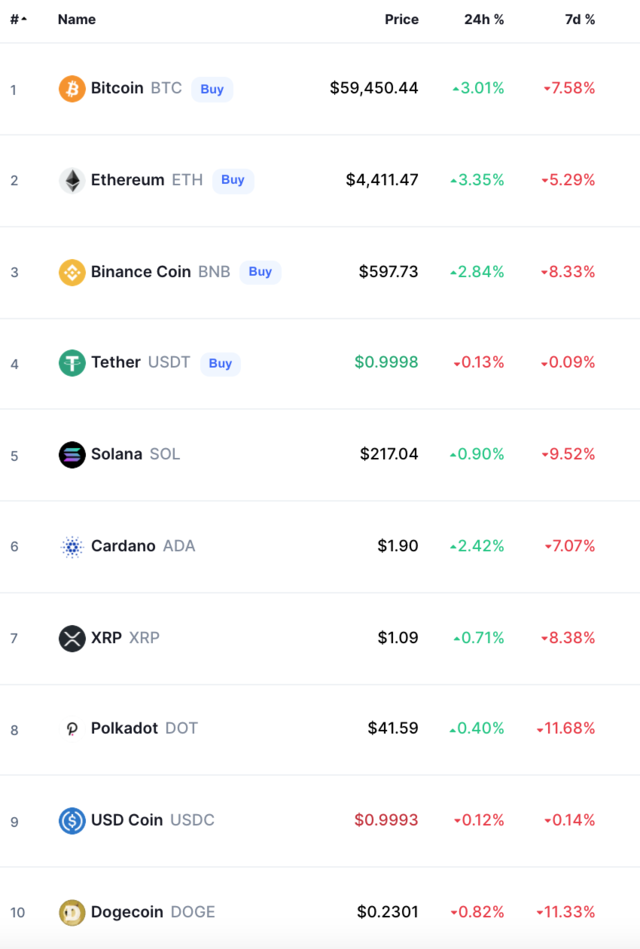Click the Tether green logo icon
Image resolution: width=640 pixels, height=949 pixels.
(71, 363)
